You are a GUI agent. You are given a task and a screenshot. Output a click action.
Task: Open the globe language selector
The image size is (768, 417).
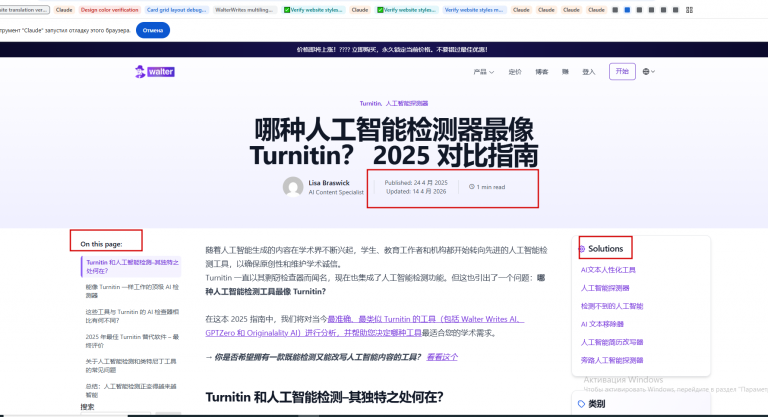point(648,72)
